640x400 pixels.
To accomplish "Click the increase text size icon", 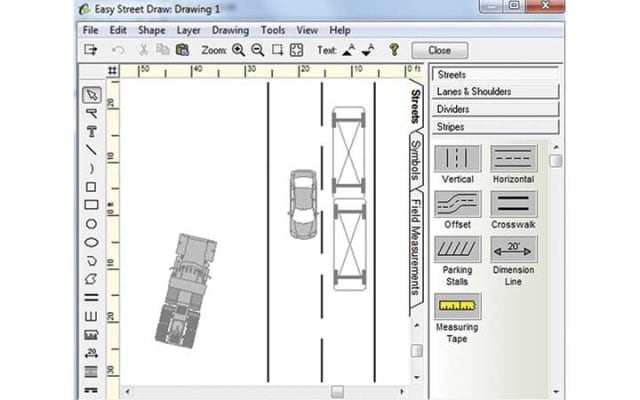I will pyautogui.click(x=349, y=49).
